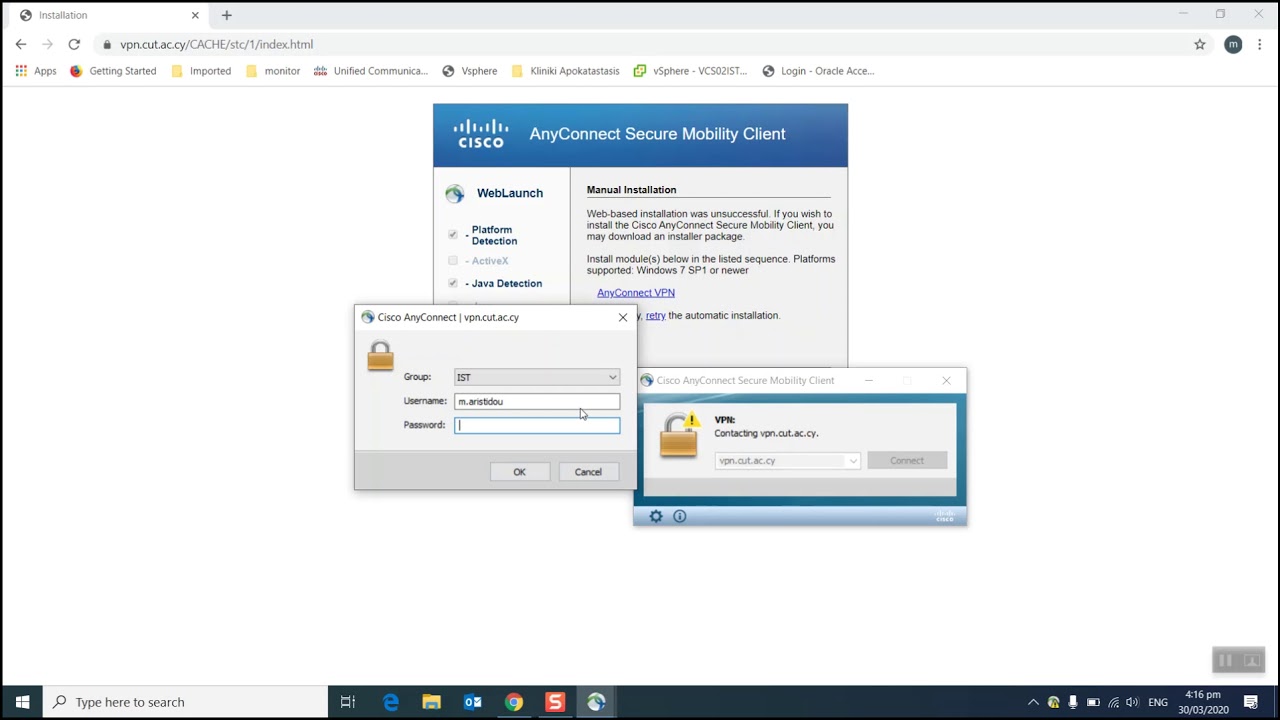
Task: Open the orange S app on taskbar
Action: pos(555,702)
